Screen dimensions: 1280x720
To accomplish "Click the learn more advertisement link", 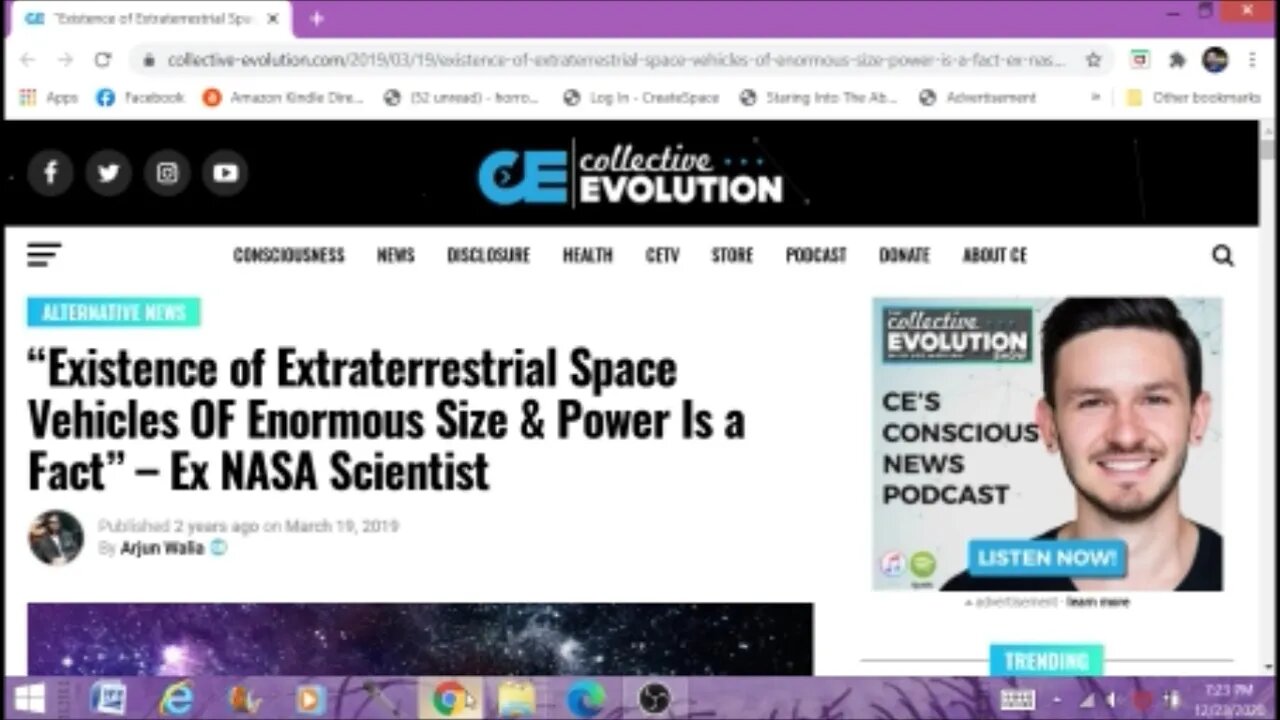I will [x=1098, y=602].
